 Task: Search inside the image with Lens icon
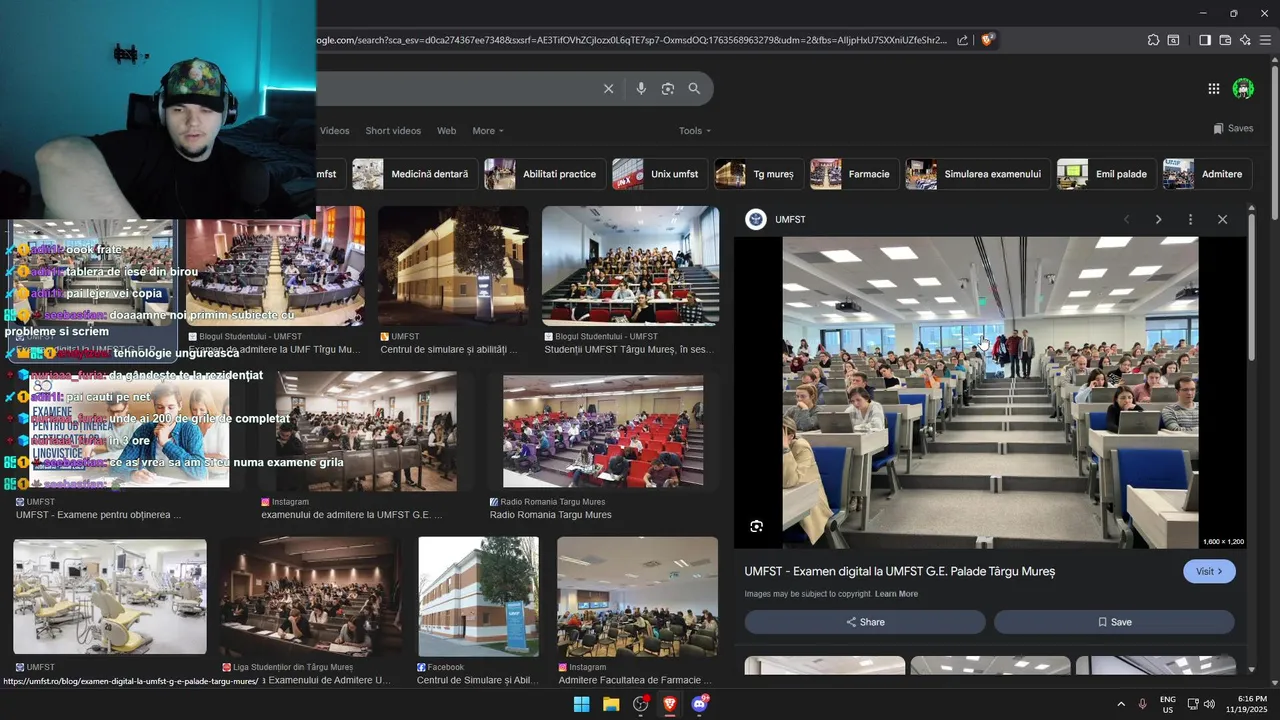coord(757,526)
